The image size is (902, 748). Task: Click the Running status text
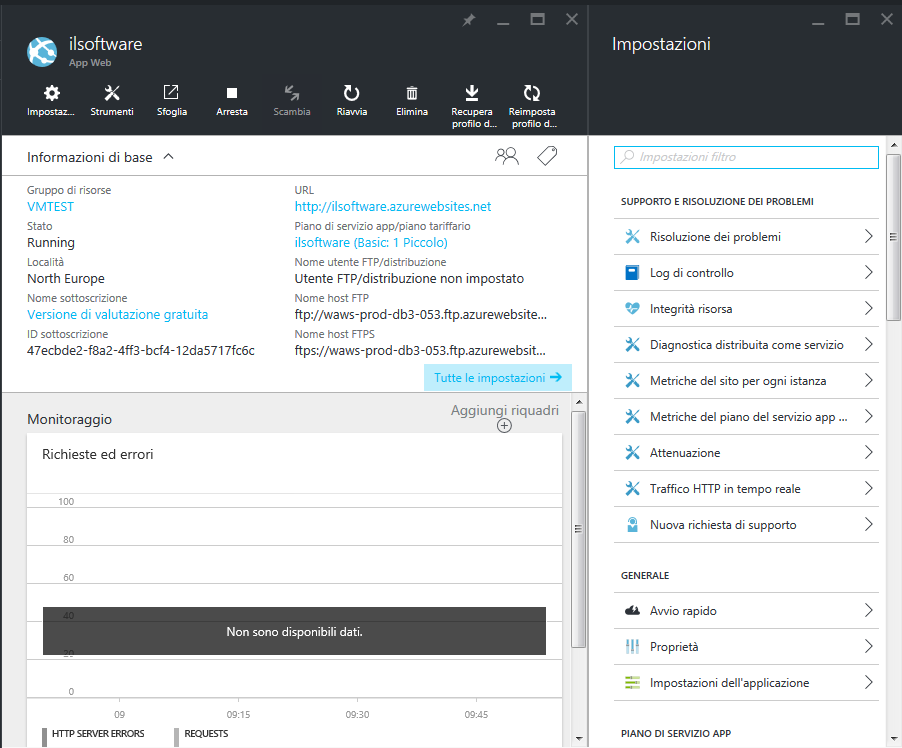point(51,243)
